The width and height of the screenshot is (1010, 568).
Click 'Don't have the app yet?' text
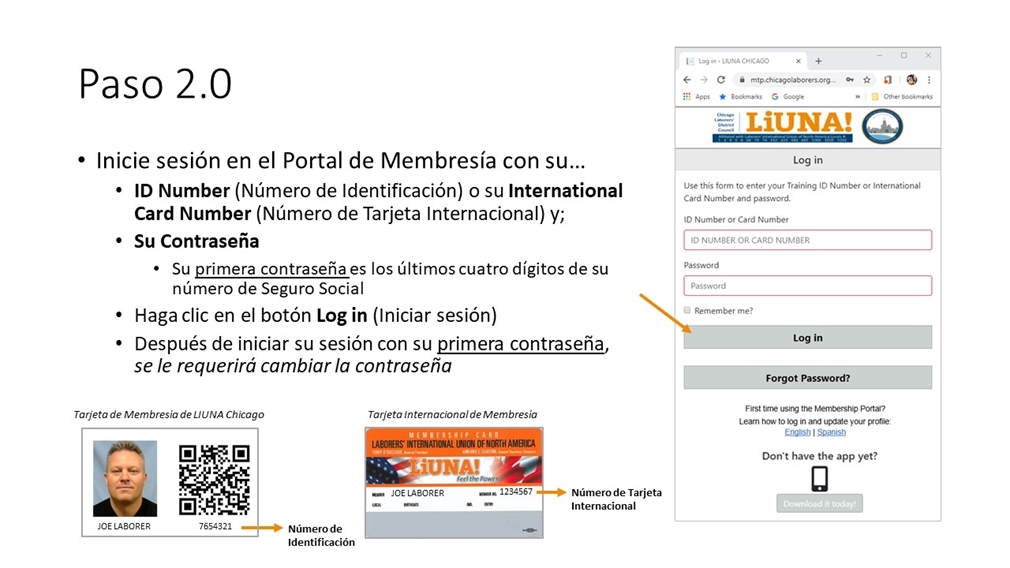pos(819,456)
